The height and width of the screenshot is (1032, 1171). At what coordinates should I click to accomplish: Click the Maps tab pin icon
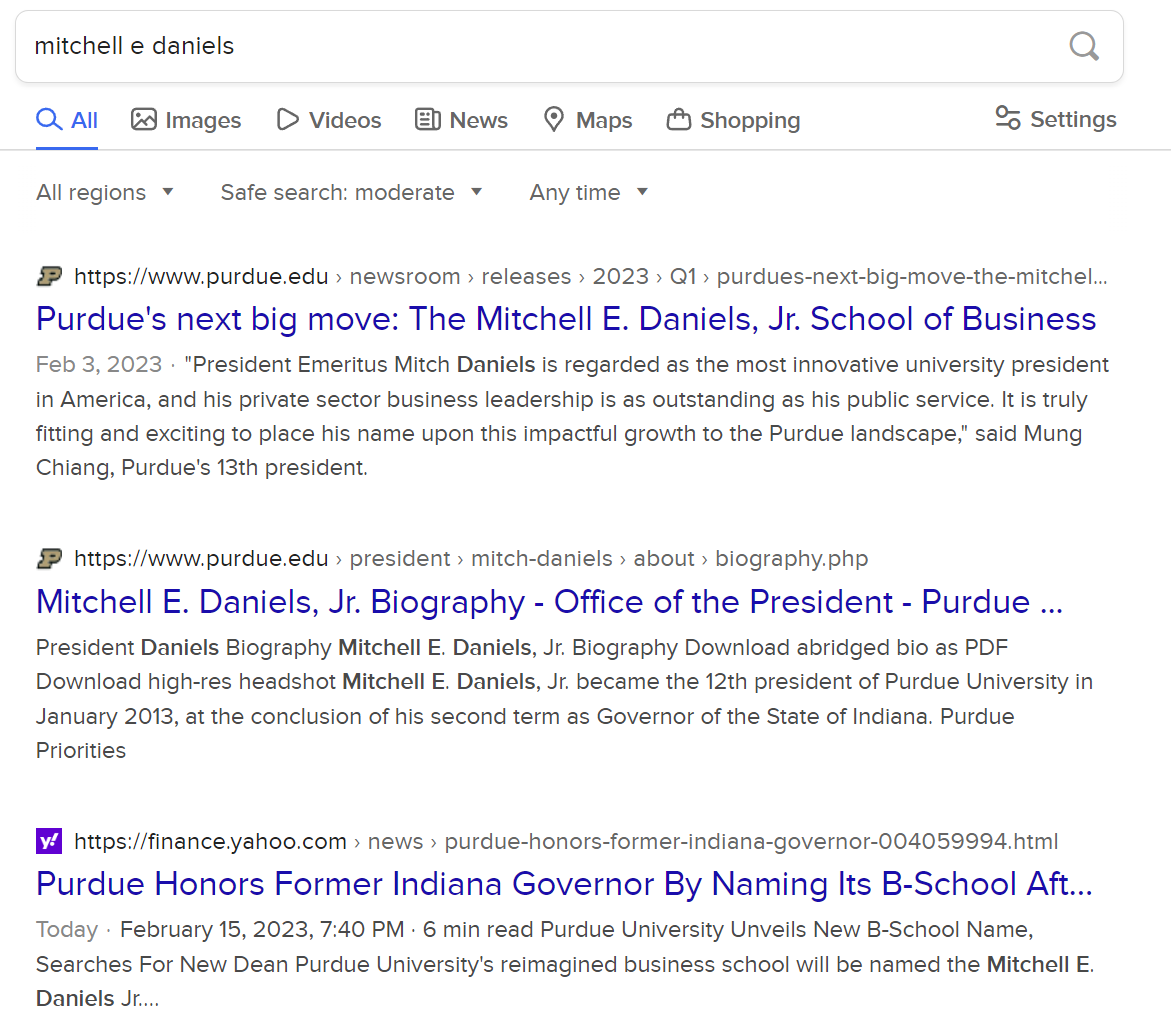[x=553, y=119]
